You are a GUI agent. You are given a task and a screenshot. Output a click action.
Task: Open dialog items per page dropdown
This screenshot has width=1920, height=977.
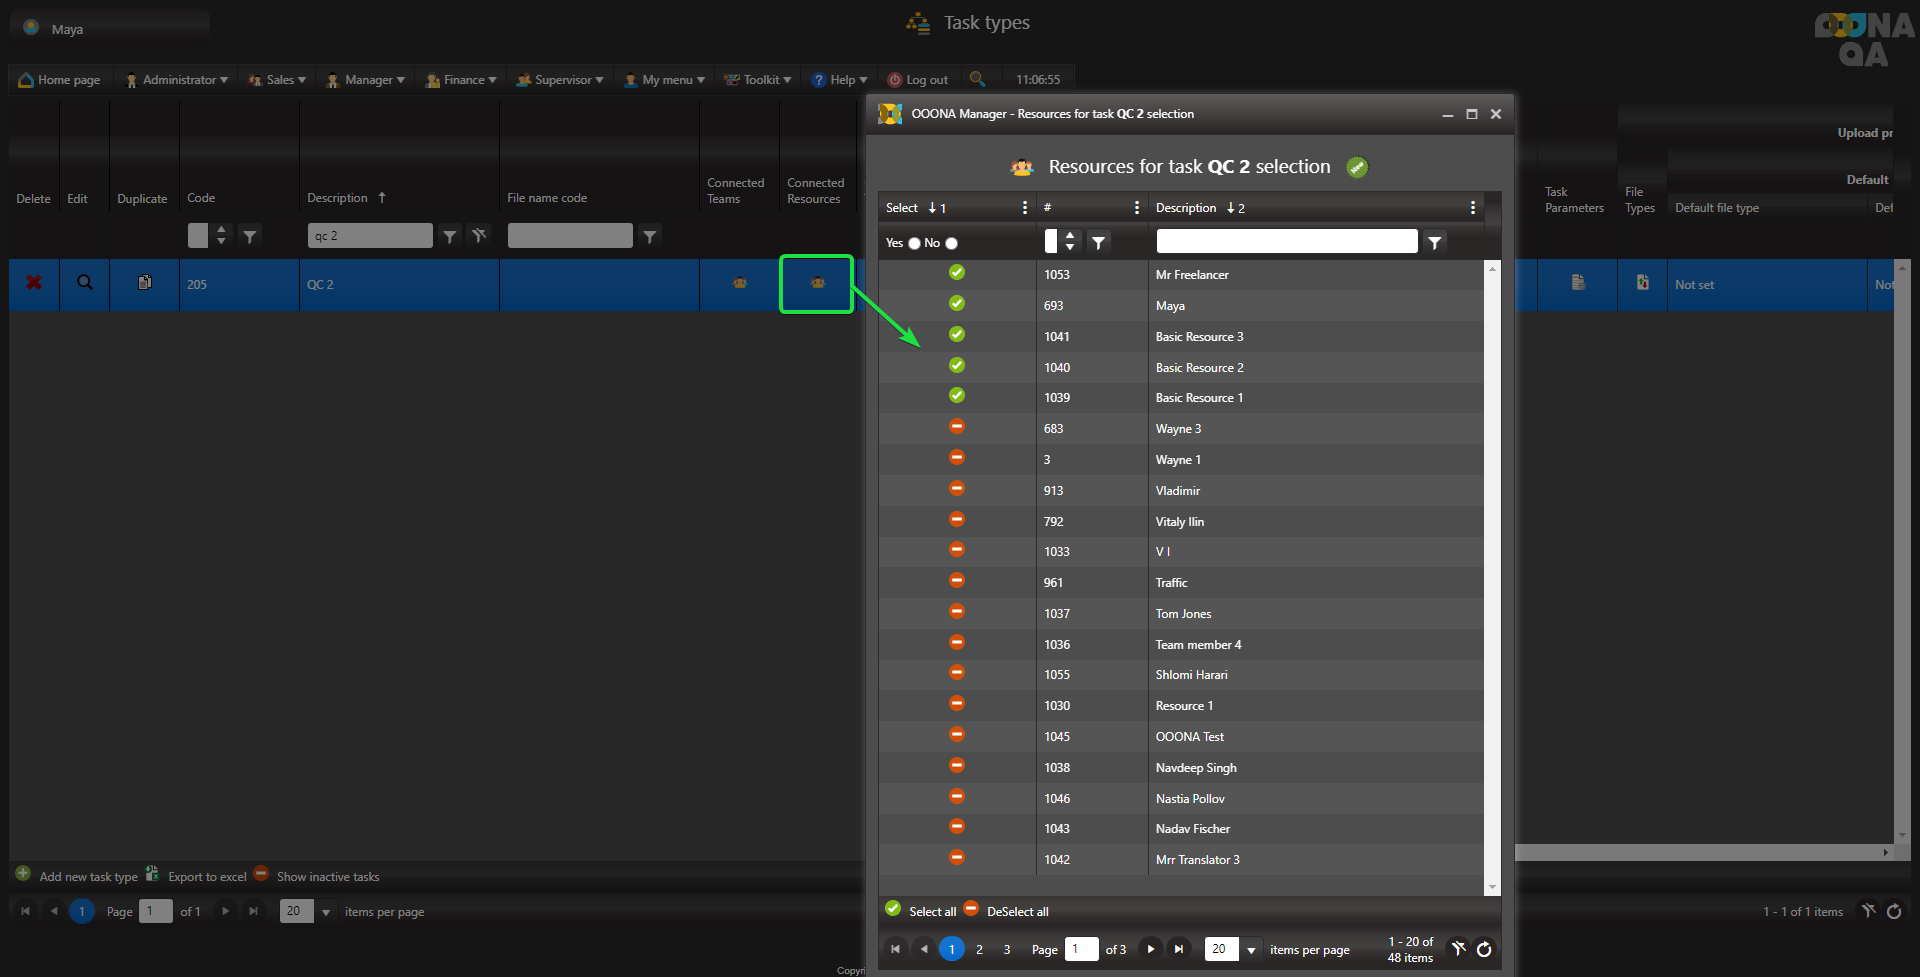tap(1251, 949)
